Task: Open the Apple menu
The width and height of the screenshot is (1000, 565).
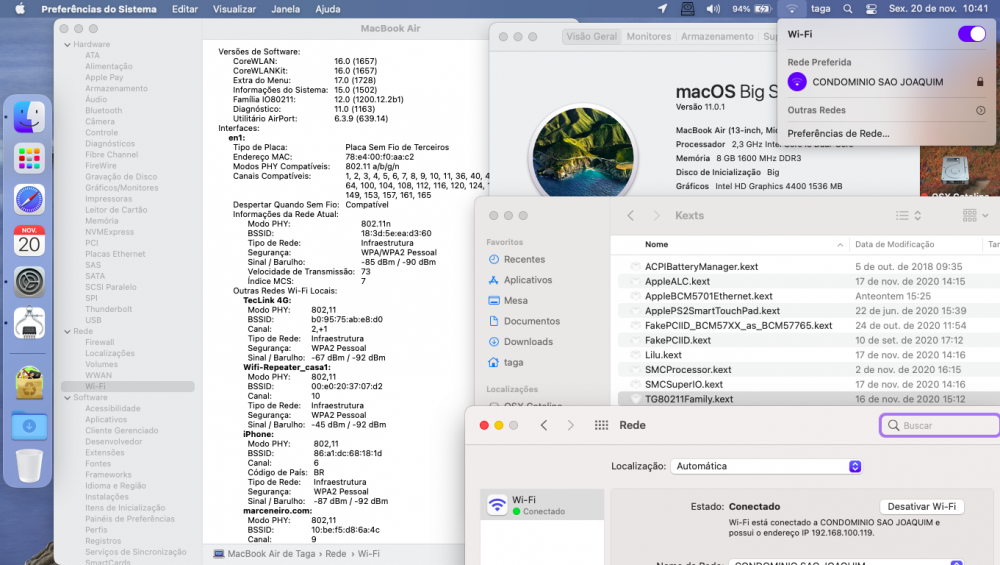Action: point(20,9)
